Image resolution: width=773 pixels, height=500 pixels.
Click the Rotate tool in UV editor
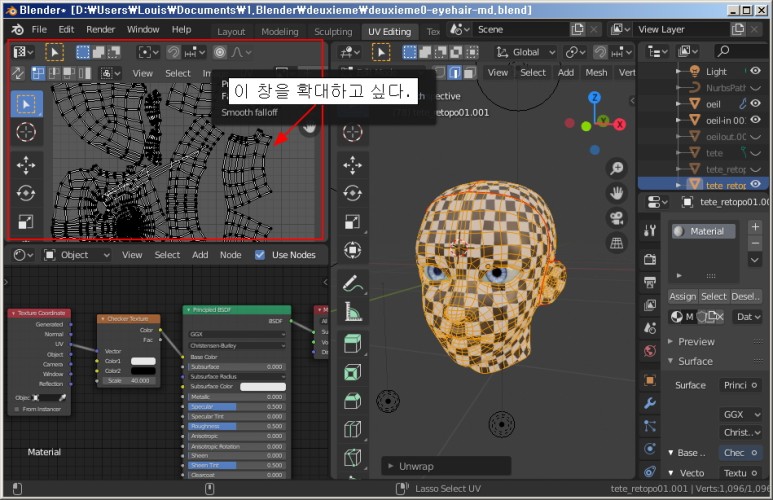tap(27, 193)
